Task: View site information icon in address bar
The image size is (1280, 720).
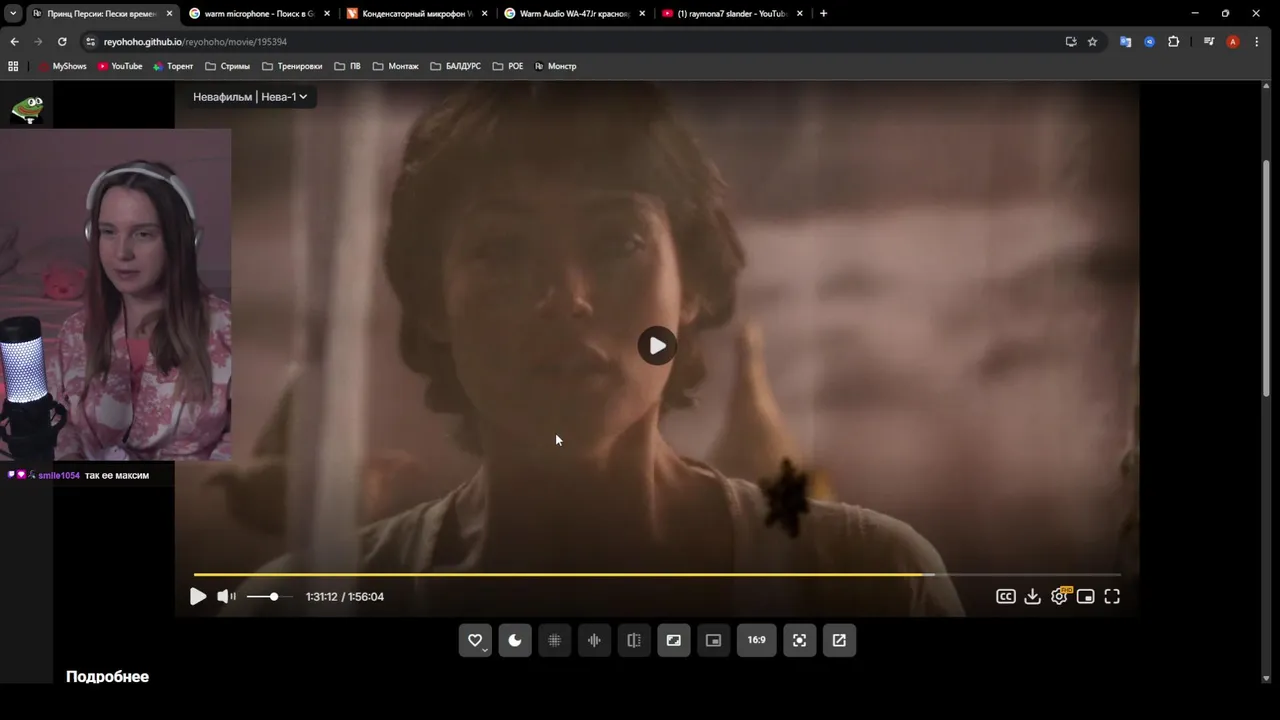Action: tap(90, 42)
